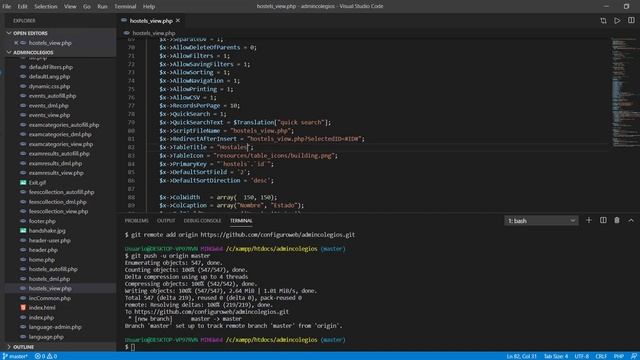This screenshot has height=360, width=640.
Task: Kill the terminal with trash icon
Action: pyautogui.click(x=617, y=220)
